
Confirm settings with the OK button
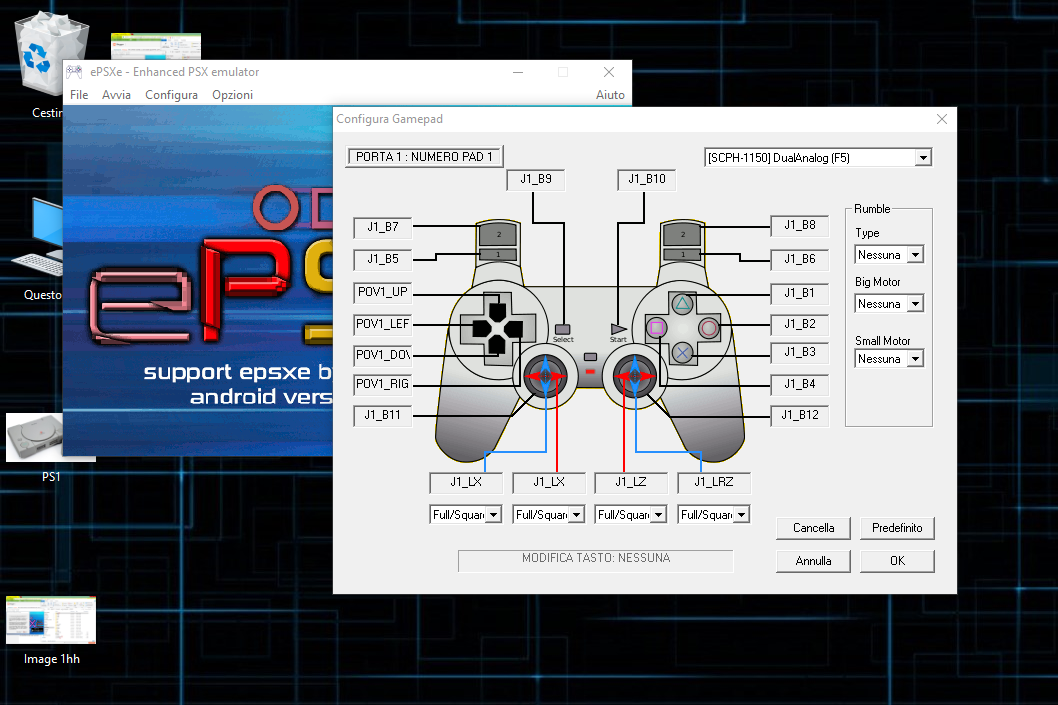(x=897, y=561)
